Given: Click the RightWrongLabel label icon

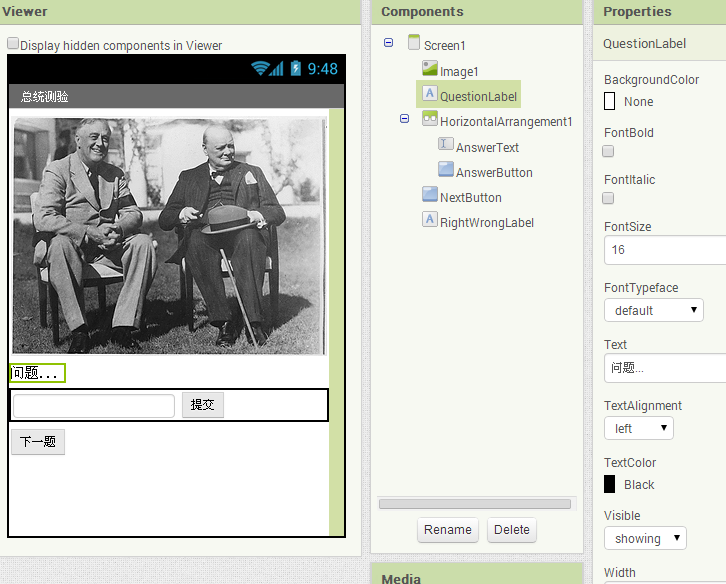Looking at the screenshot, I should 430,220.
